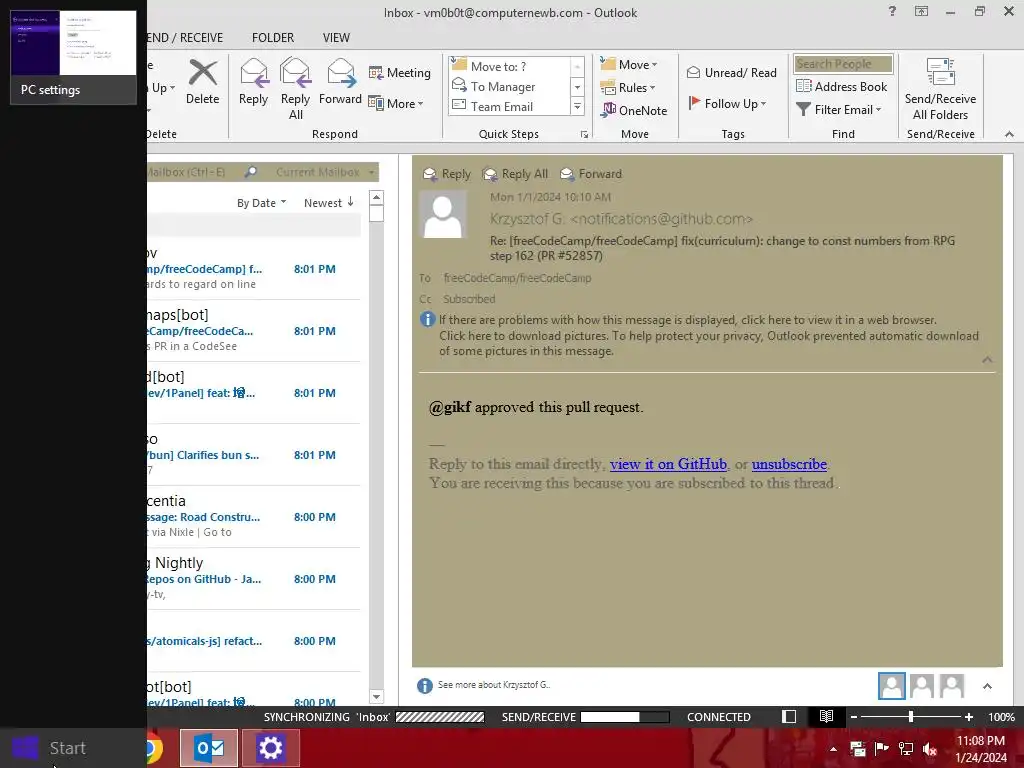This screenshot has height=768, width=1024.
Task: Click the zoom in plus button
Action: click(968, 717)
